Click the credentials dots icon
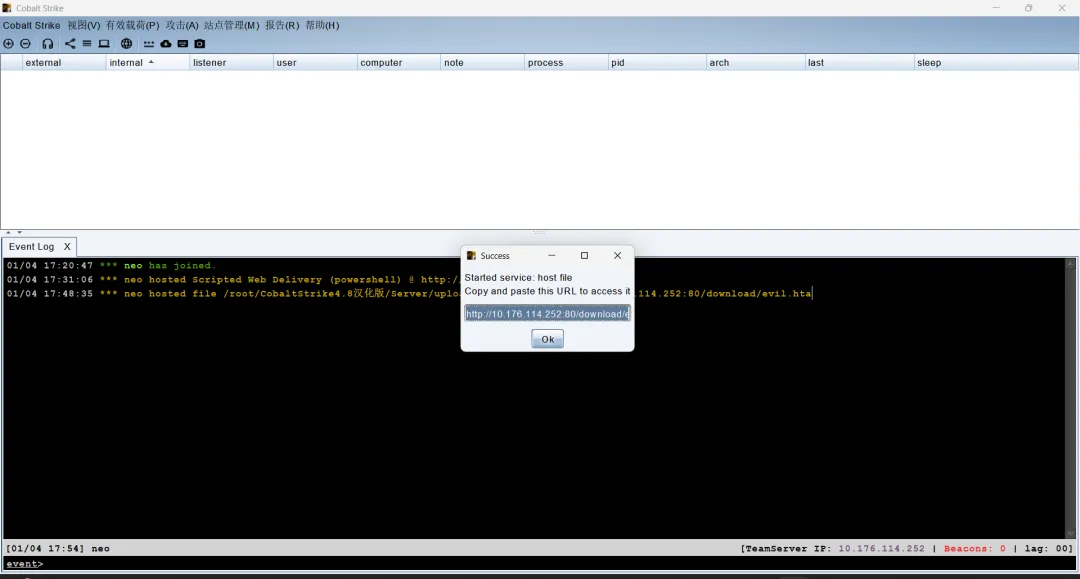Viewport: 1080px width, 579px height. point(149,43)
